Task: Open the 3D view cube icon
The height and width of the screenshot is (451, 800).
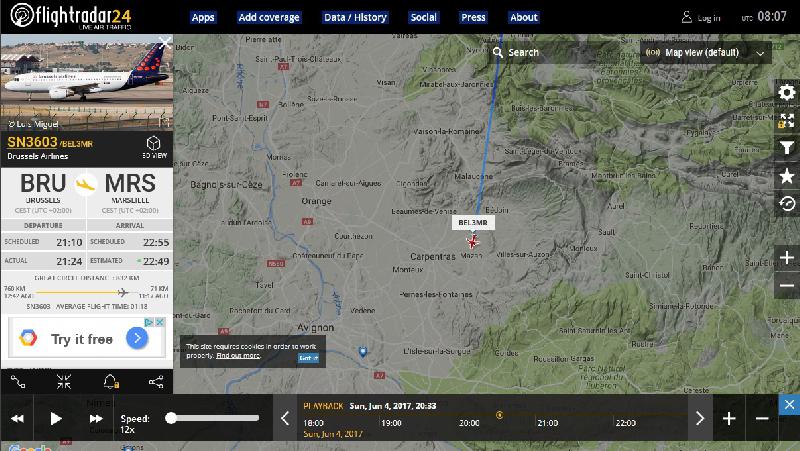Action: point(154,143)
